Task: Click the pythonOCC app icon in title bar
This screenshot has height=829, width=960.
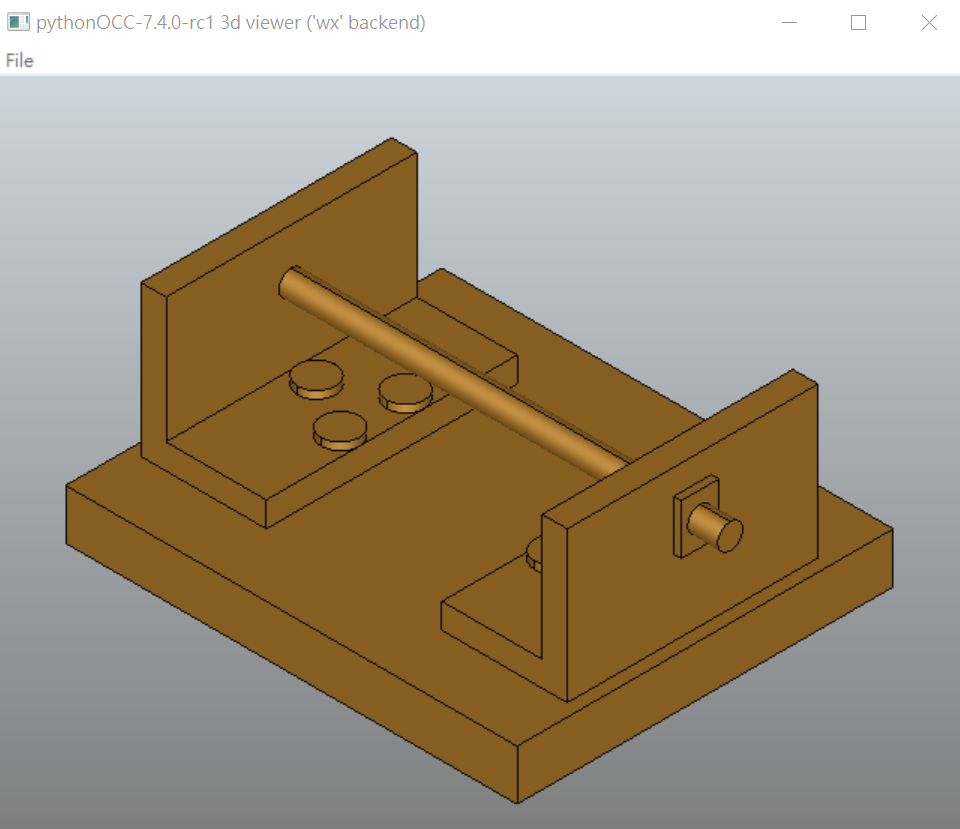Action: [x=18, y=23]
